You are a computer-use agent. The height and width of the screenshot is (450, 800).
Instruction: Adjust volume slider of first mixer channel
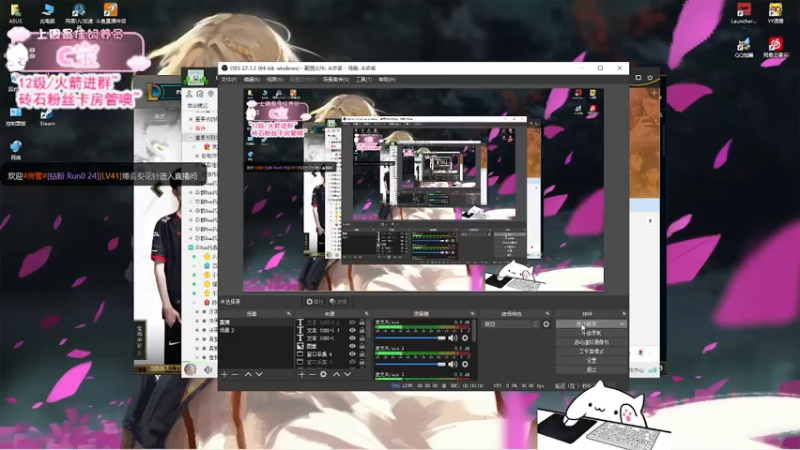tap(411, 338)
